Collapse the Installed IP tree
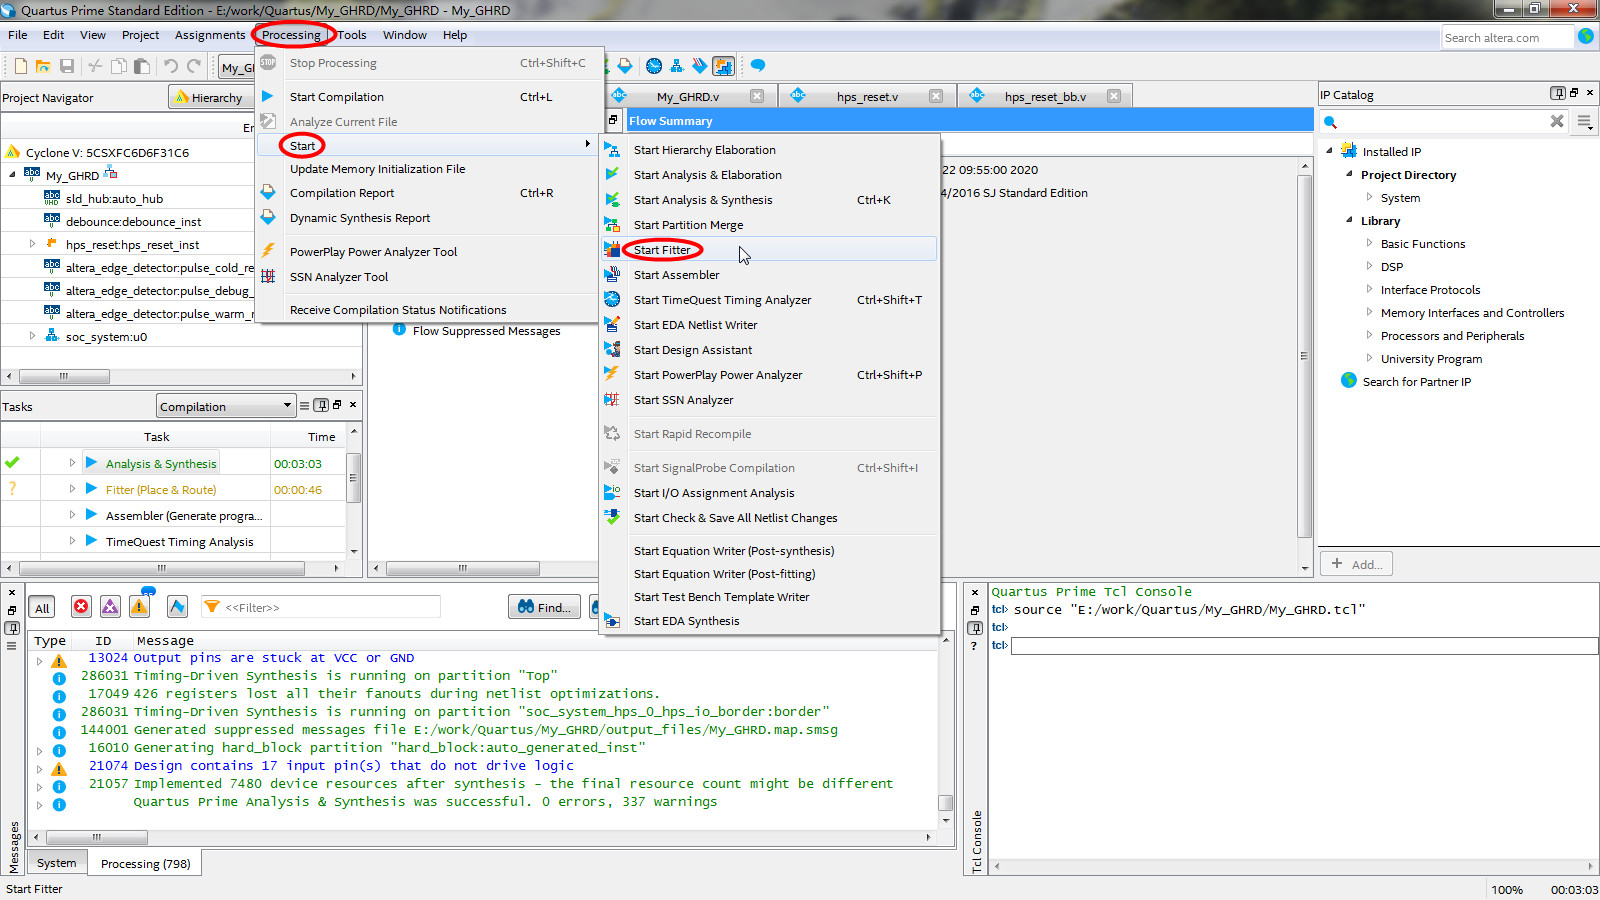This screenshot has width=1600, height=900. [x=1329, y=151]
